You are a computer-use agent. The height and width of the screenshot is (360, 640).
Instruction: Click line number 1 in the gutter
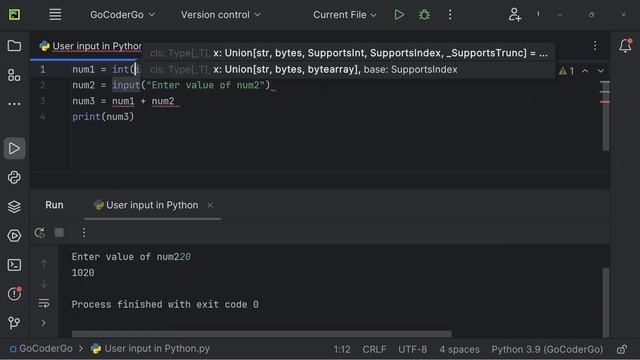(x=42, y=69)
